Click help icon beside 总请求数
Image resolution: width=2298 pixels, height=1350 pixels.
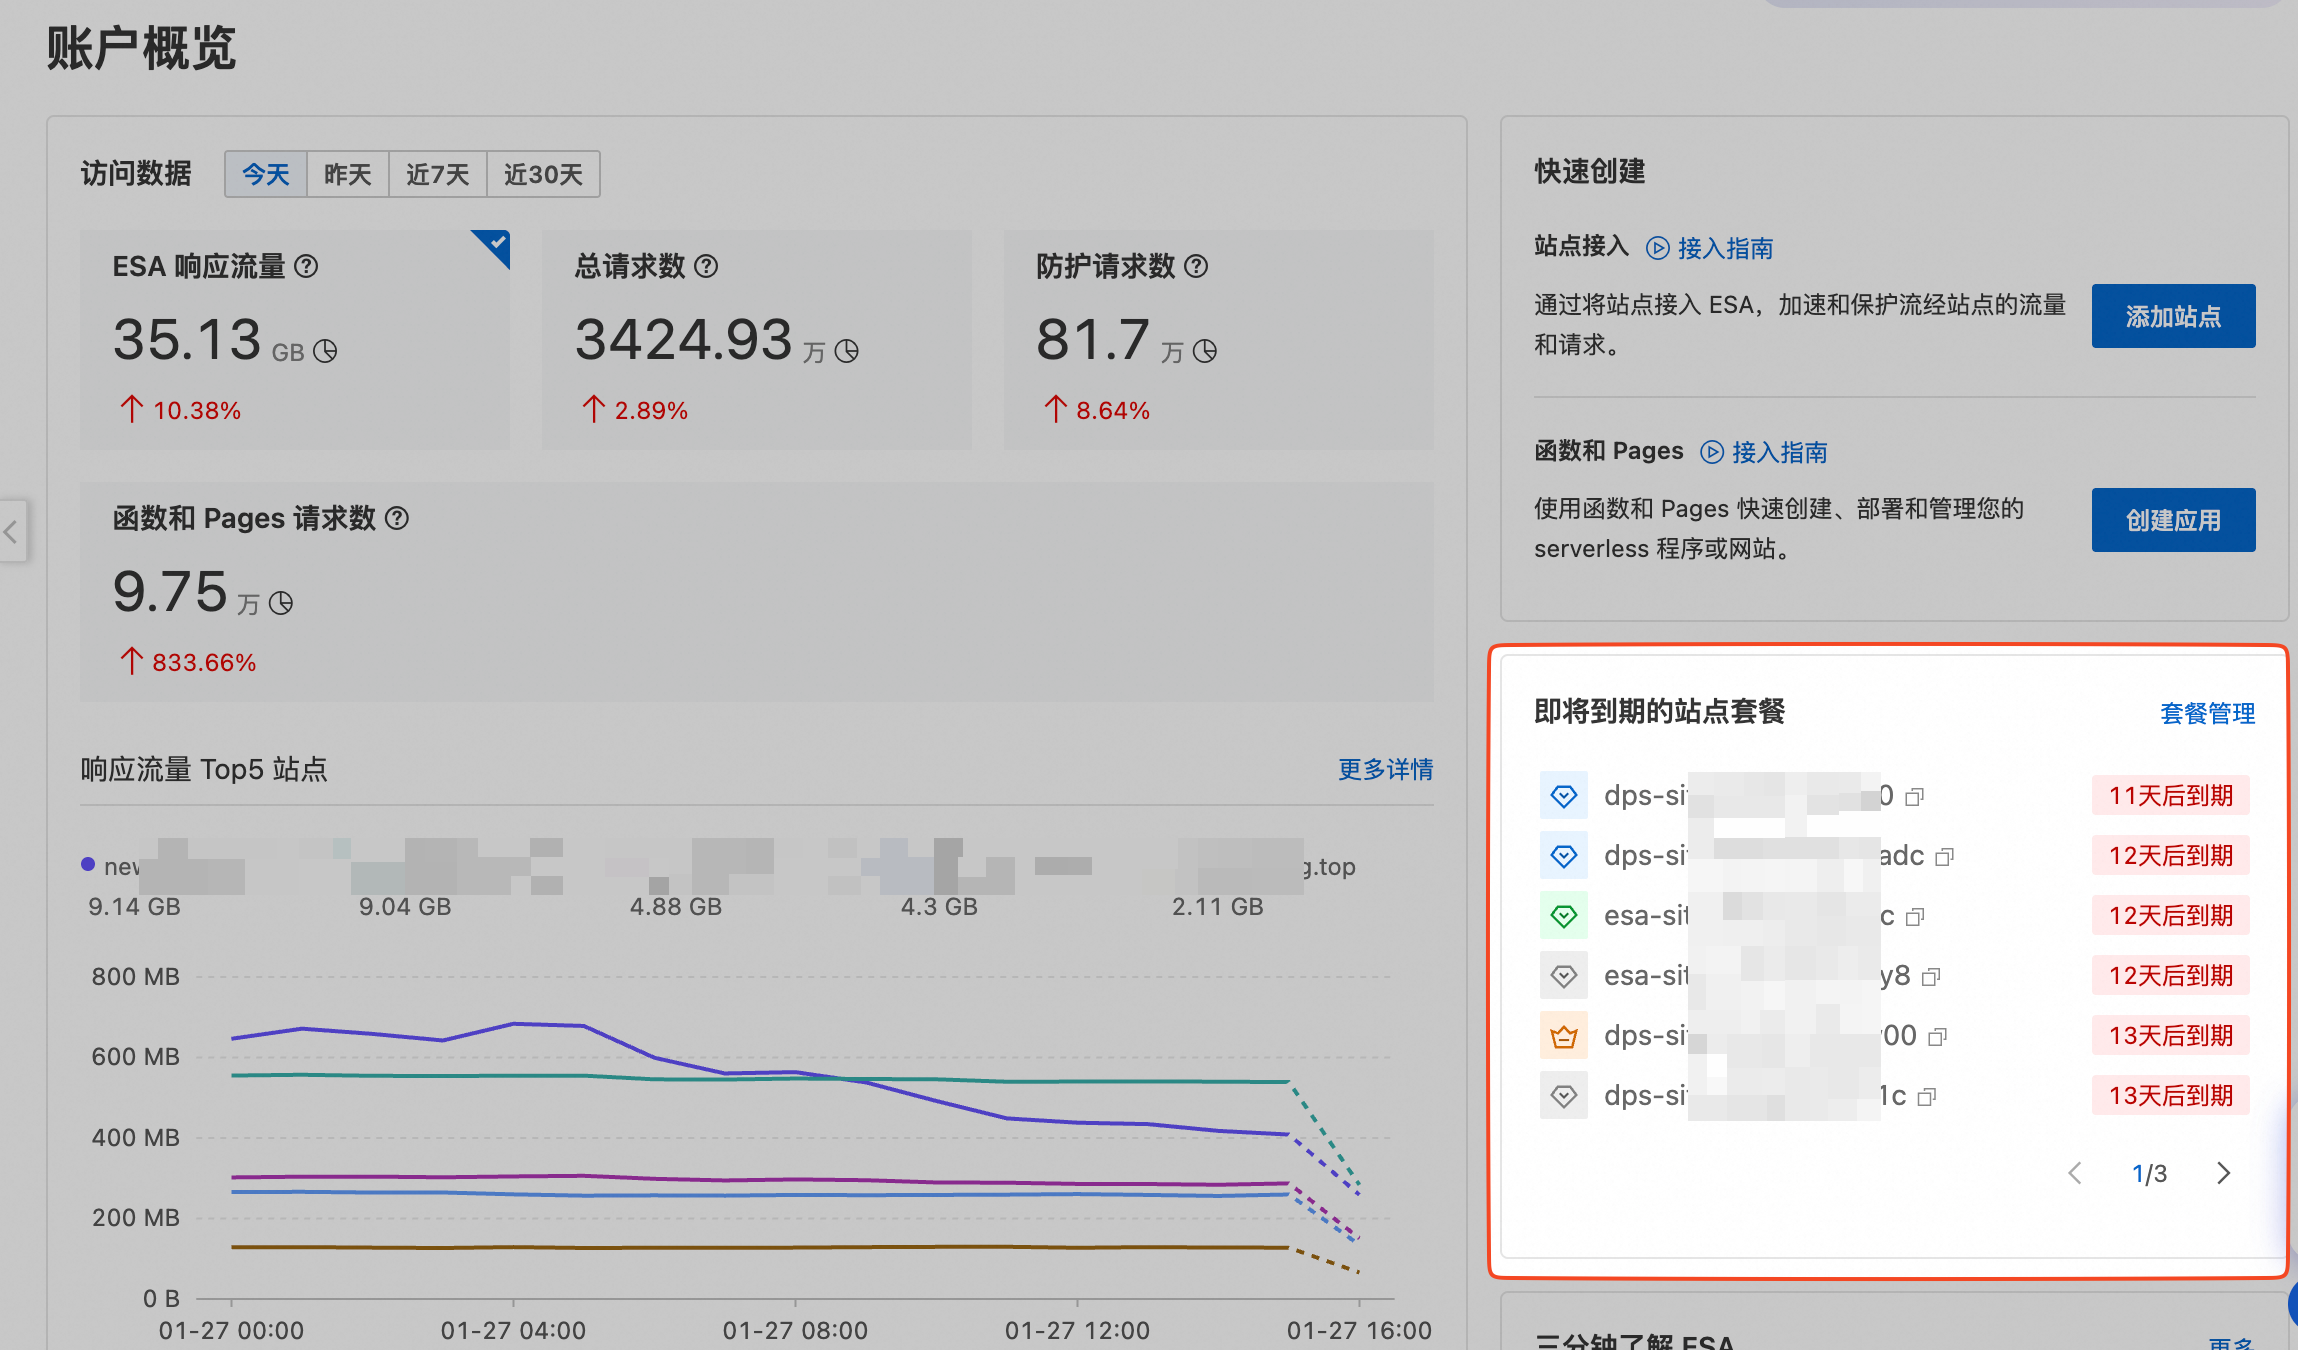pos(706,266)
